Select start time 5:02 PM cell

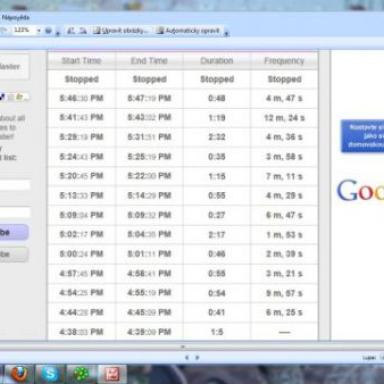pos(81,234)
